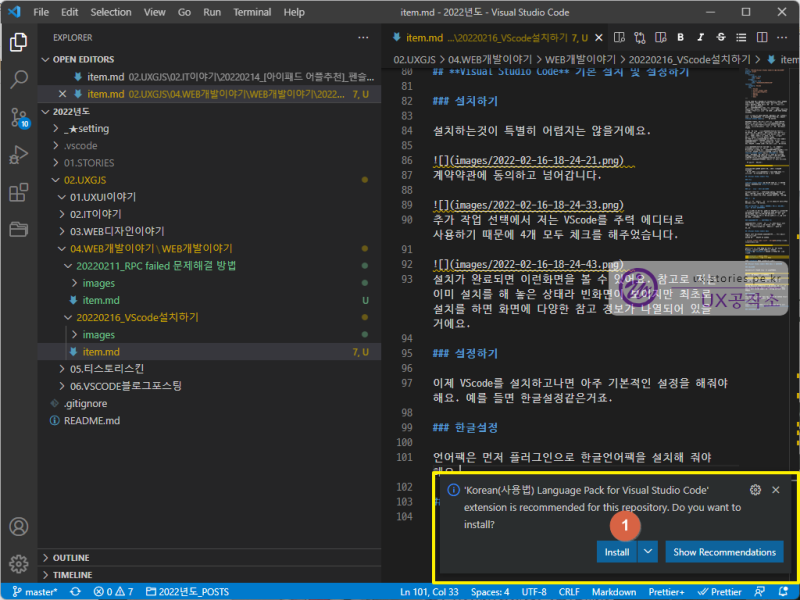The width and height of the screenshot is (800, 600).
Task: Open the Help menu
Action: point(294,12)
